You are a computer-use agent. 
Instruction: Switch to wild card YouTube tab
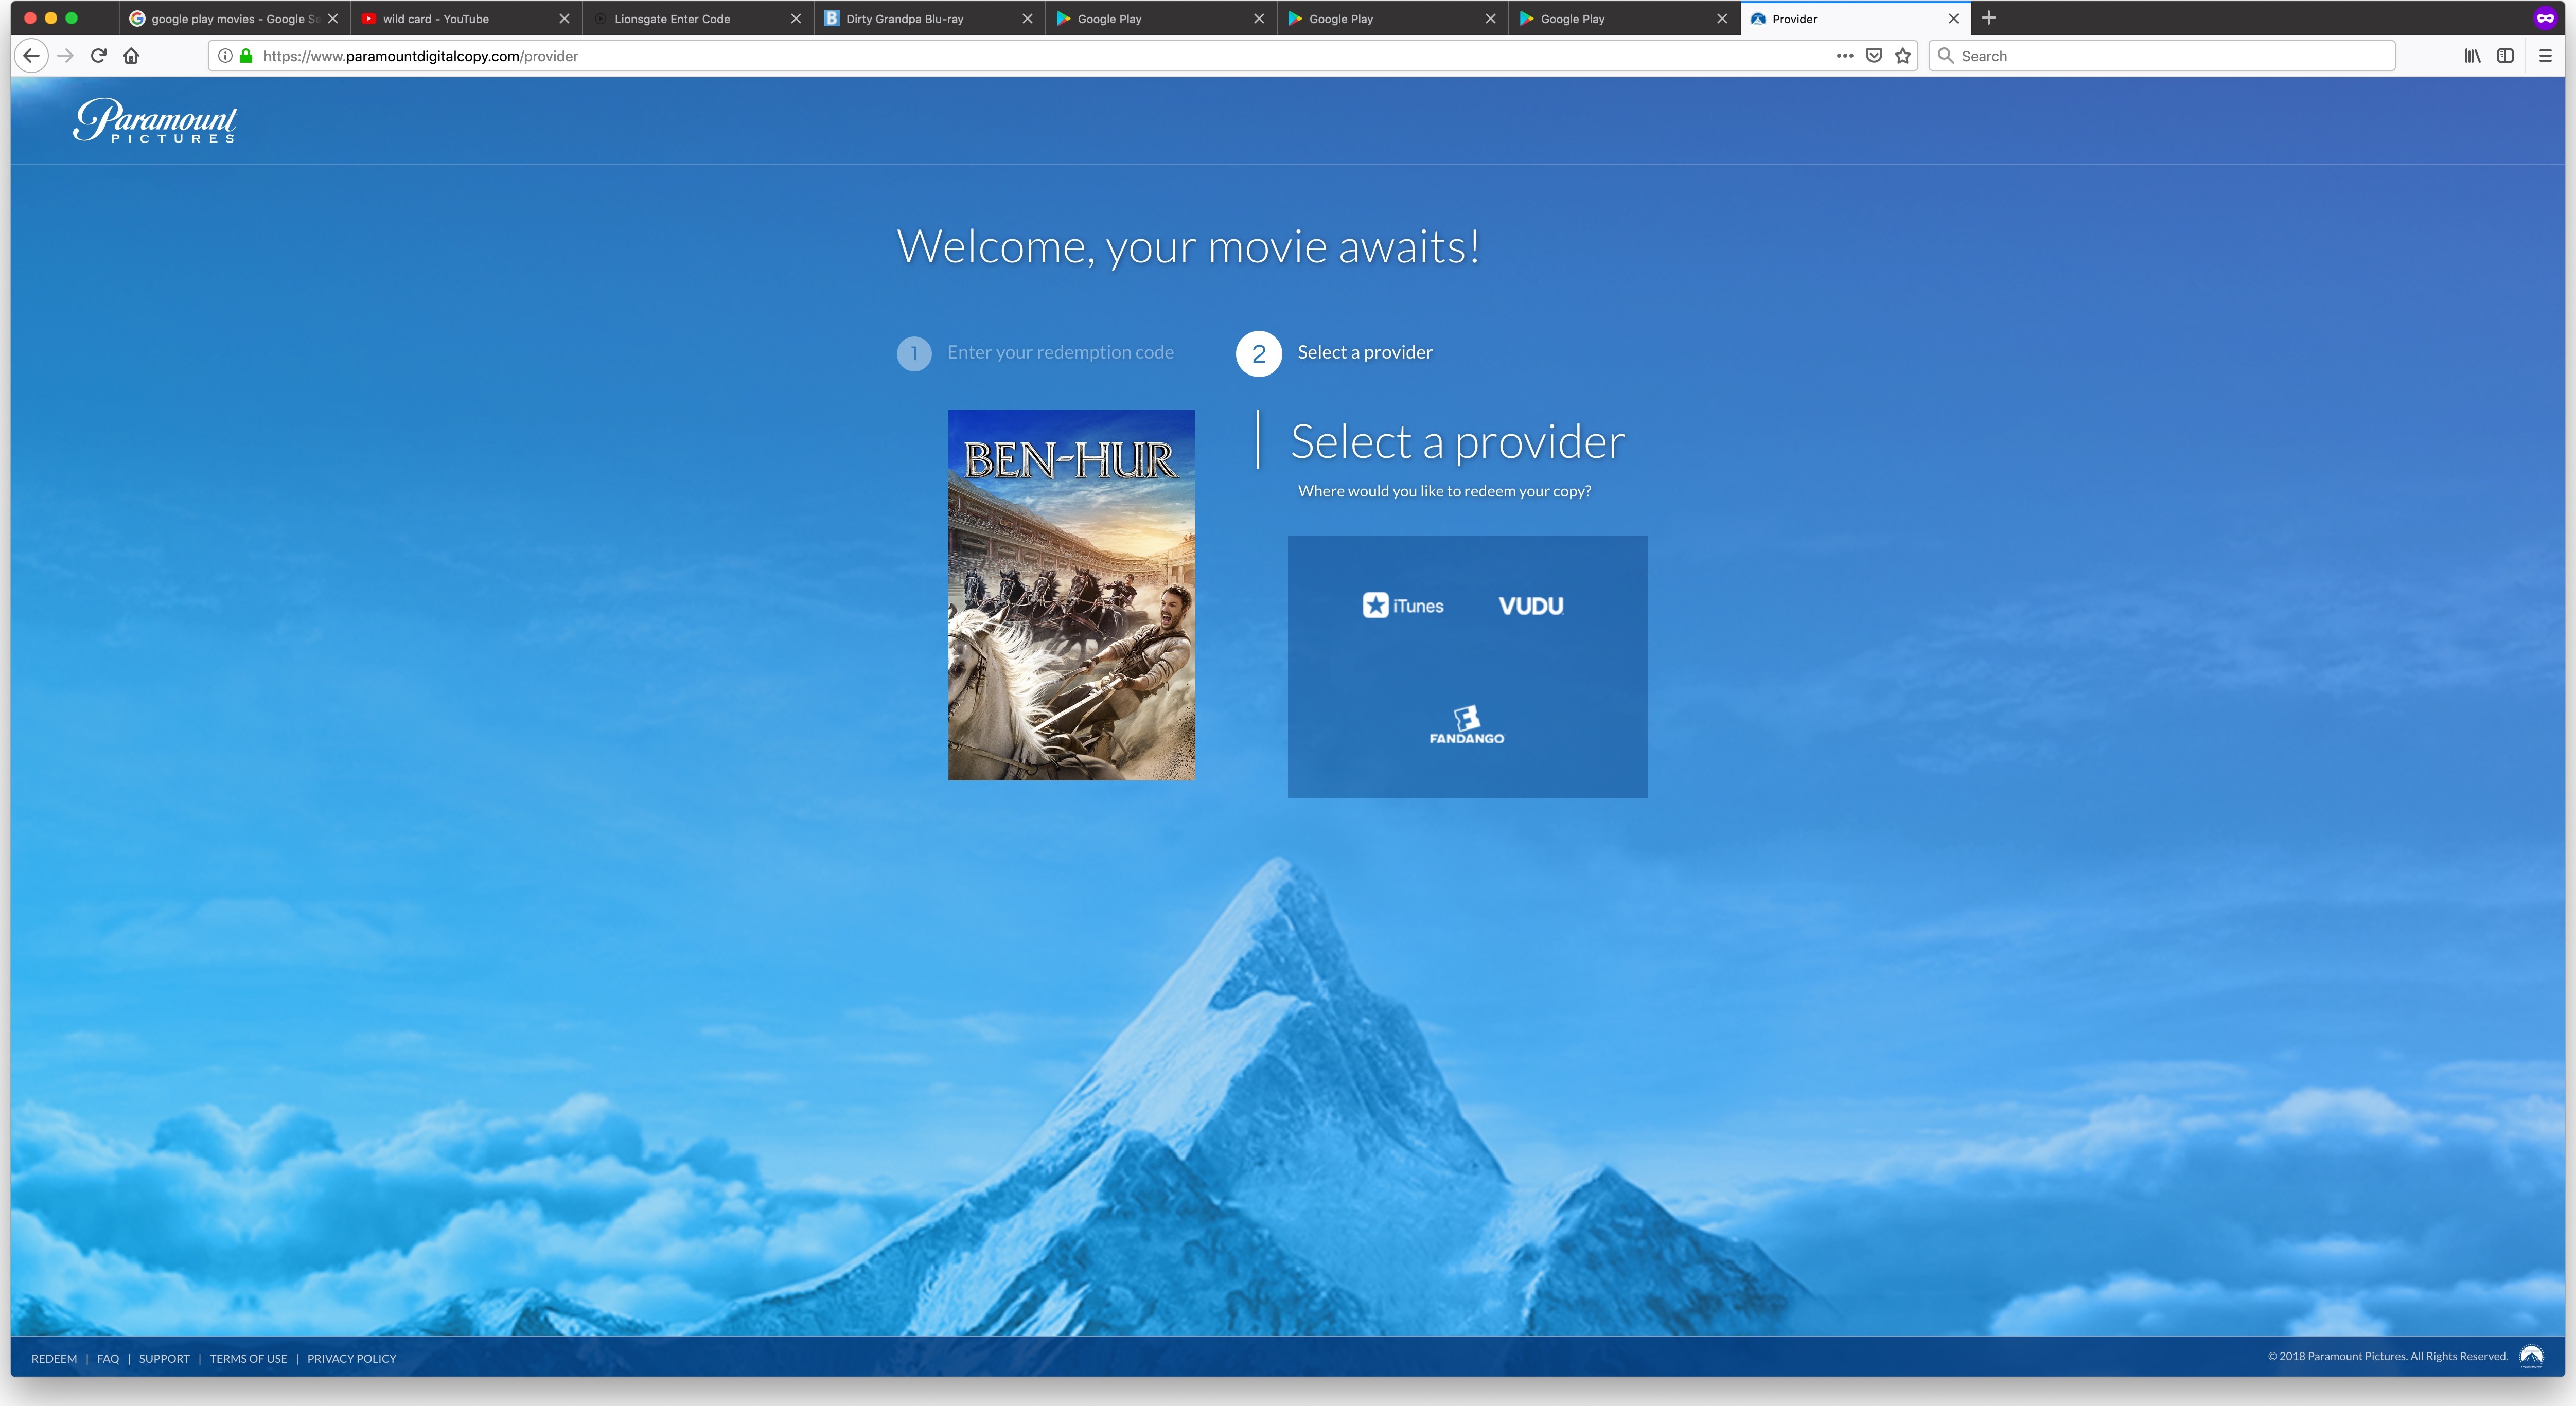pyautogui.click(x=466, y=18)
